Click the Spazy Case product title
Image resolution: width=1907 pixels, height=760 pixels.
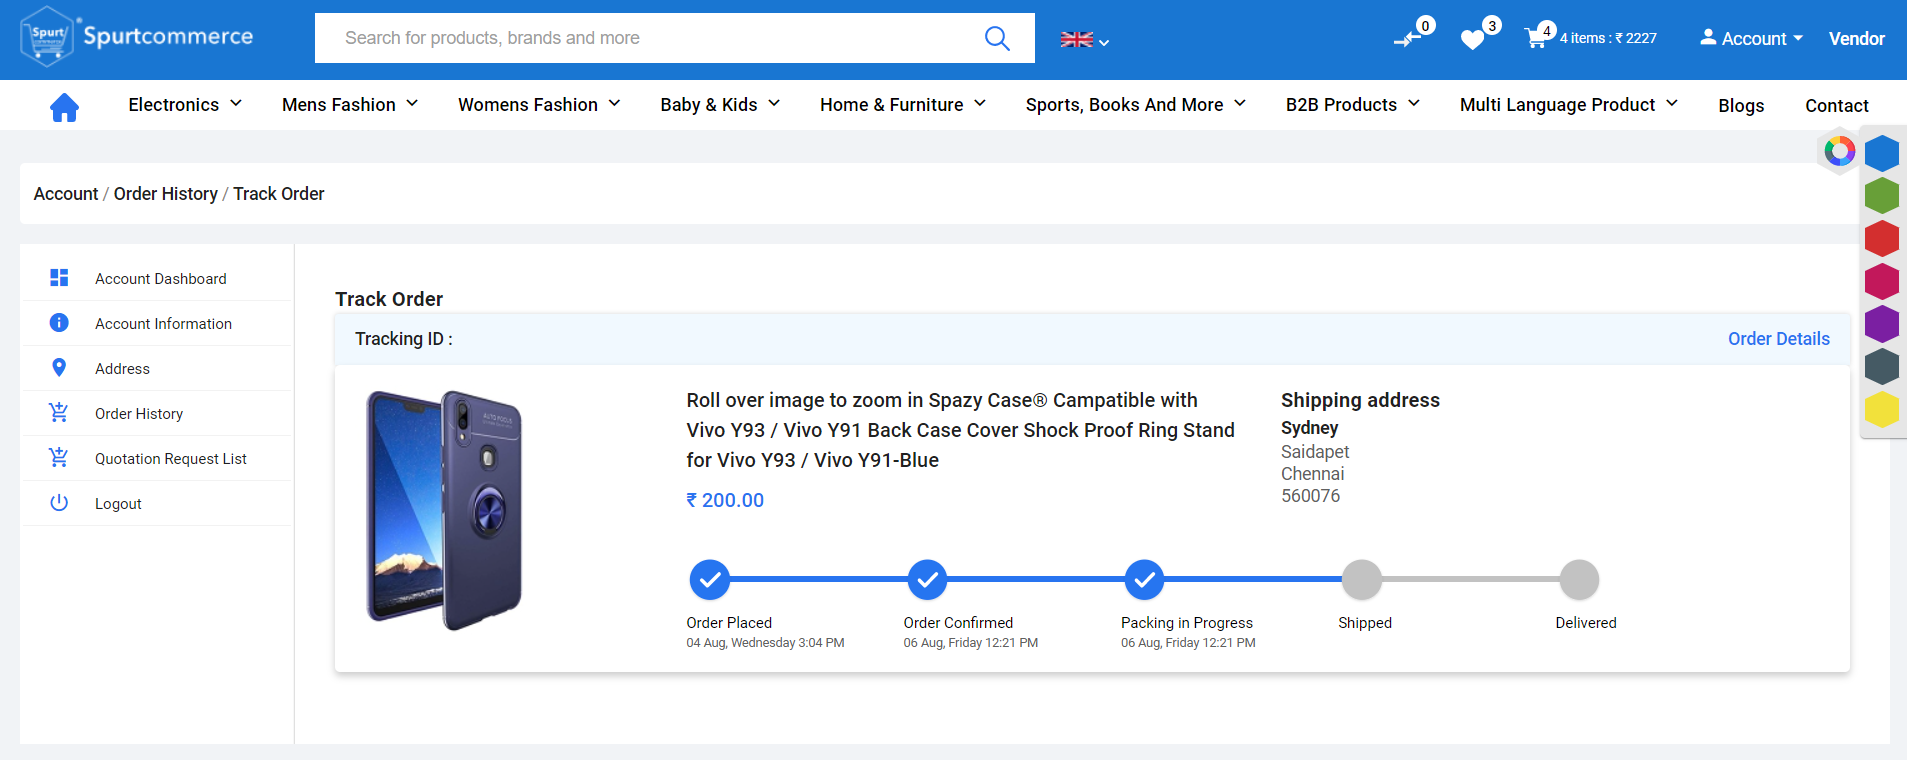coord(960,430)
